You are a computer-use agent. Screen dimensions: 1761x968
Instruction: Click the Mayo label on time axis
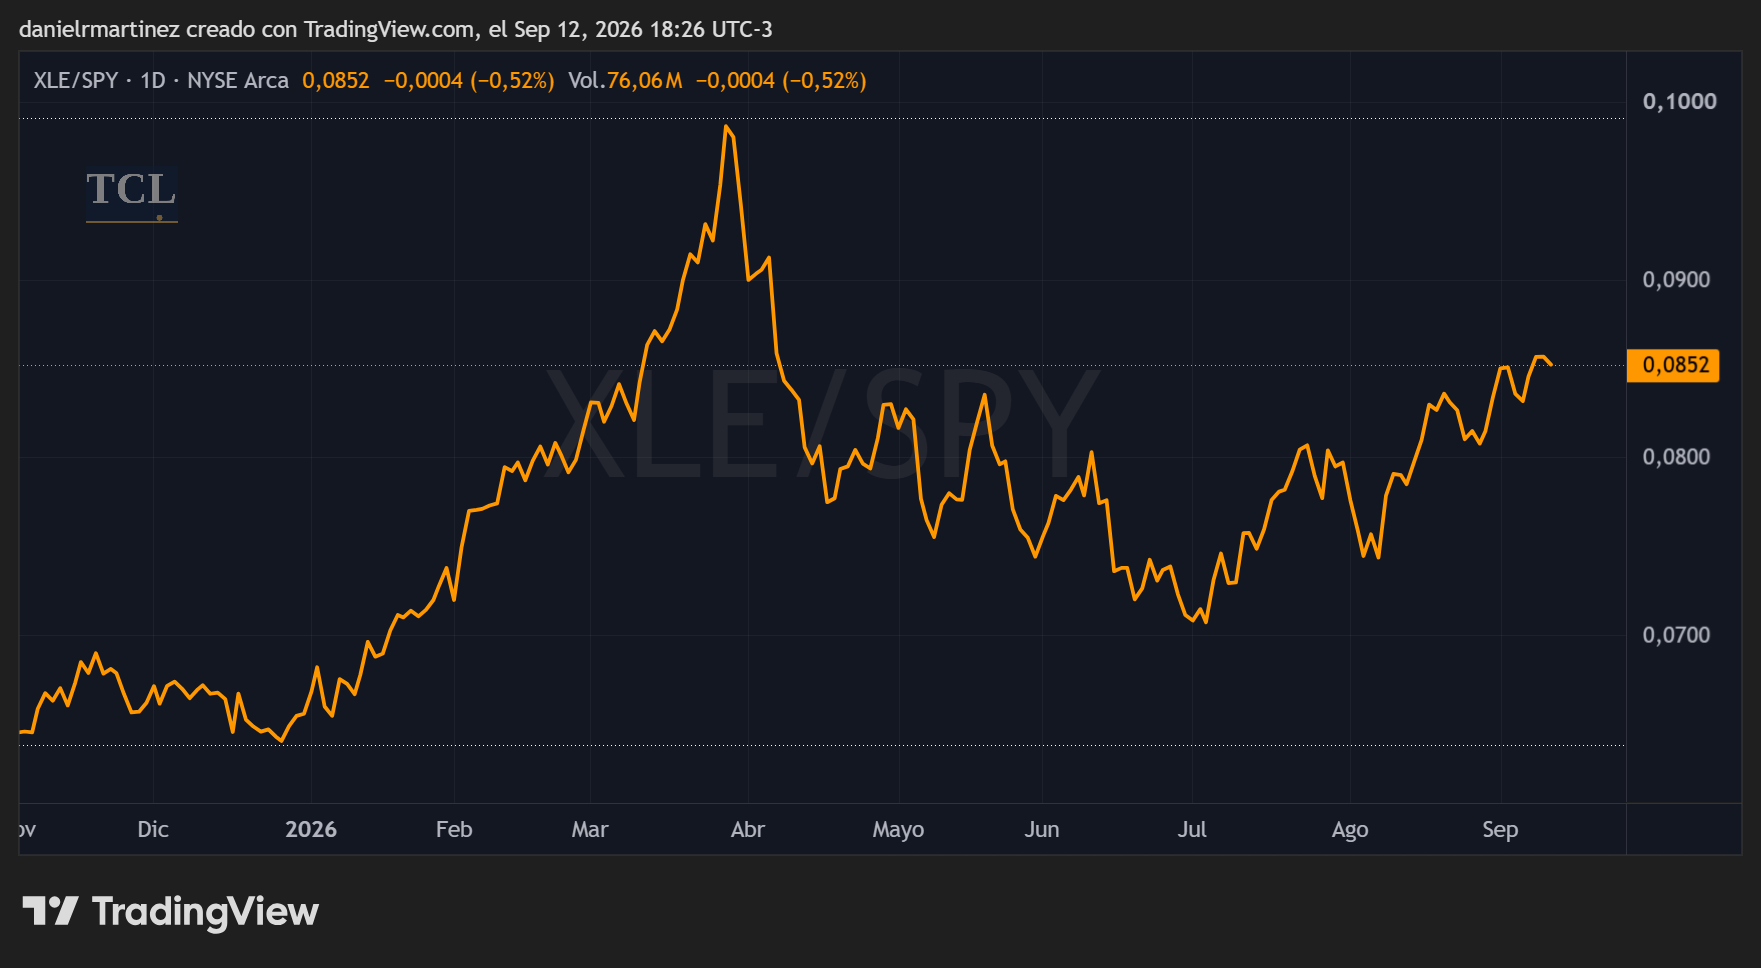pyautogui.click(x=898, y=829)
